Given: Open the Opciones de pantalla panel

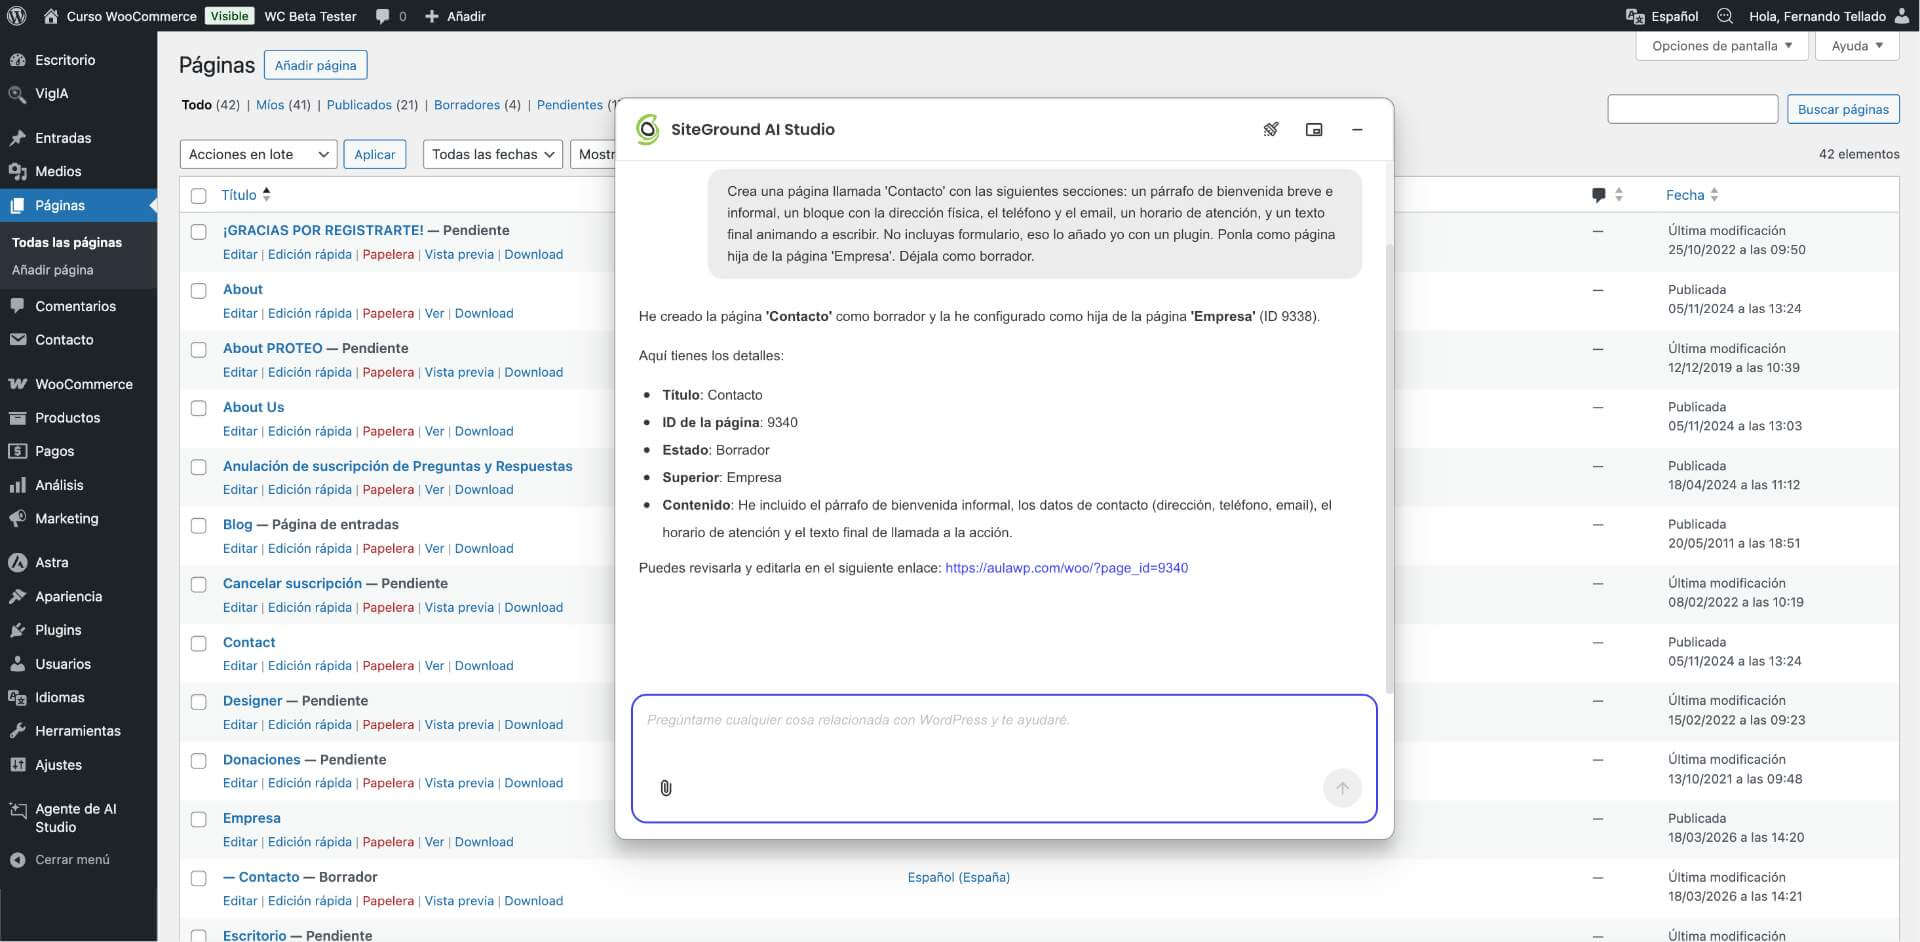Looking at the screenshot, I should (x=1721, y=45).
